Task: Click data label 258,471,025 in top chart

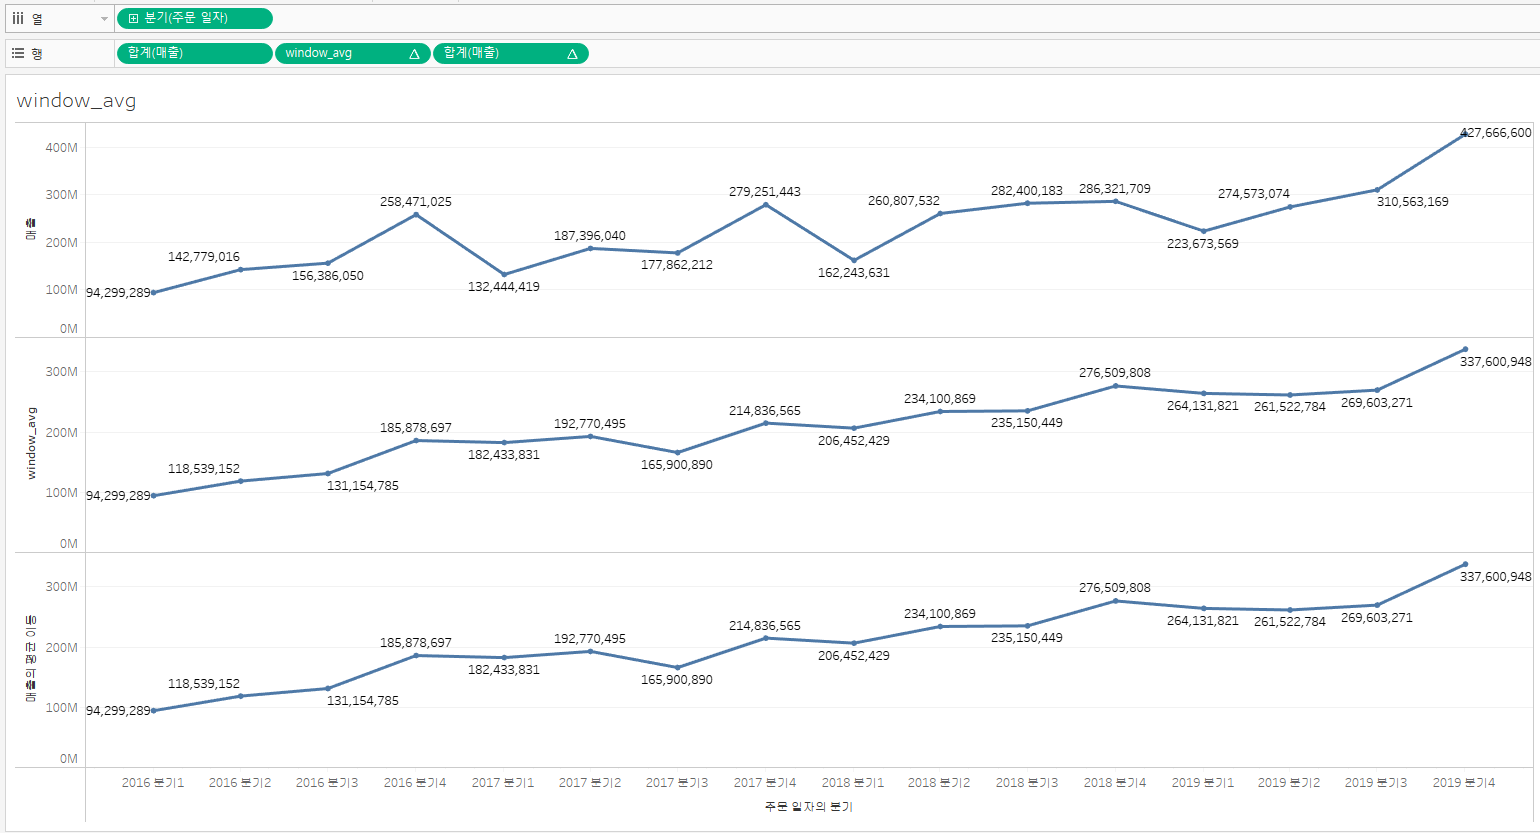Action: point(416,201)
